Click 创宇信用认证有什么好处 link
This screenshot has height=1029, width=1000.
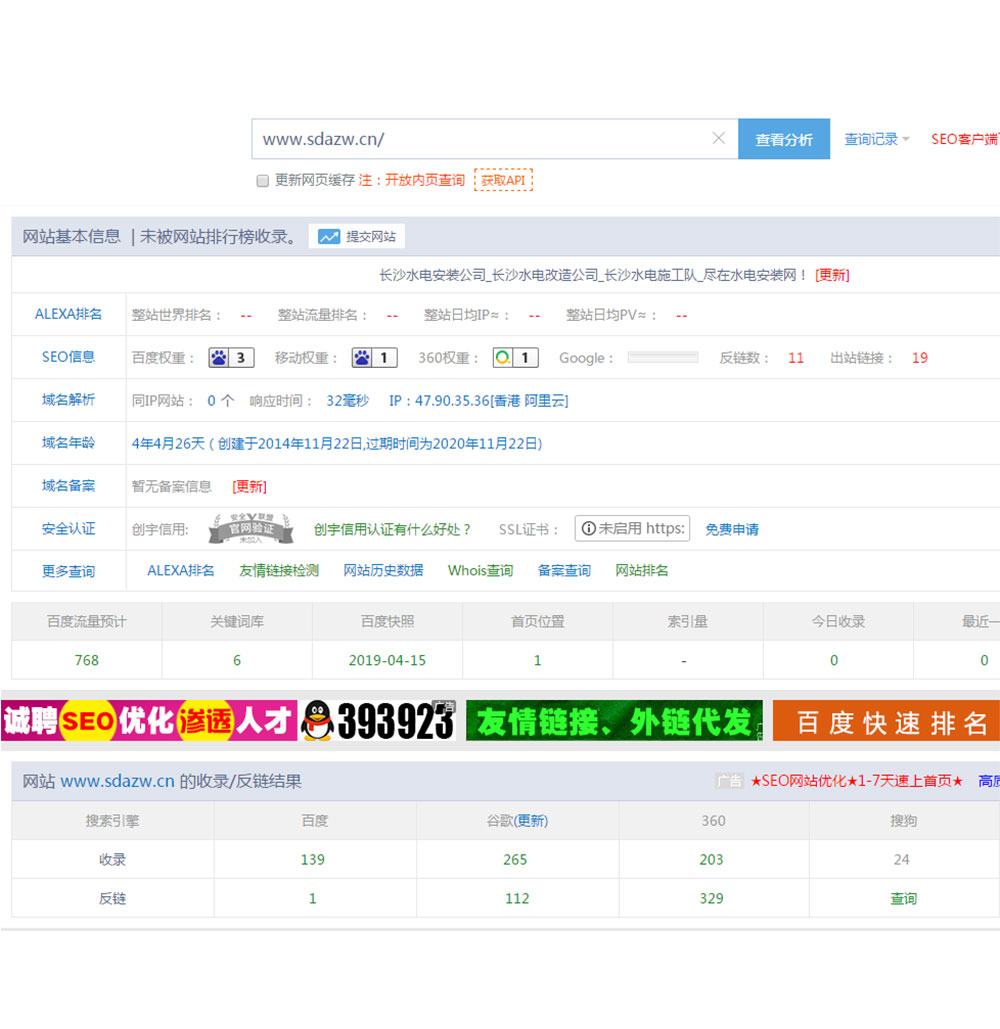coord(392,530)
